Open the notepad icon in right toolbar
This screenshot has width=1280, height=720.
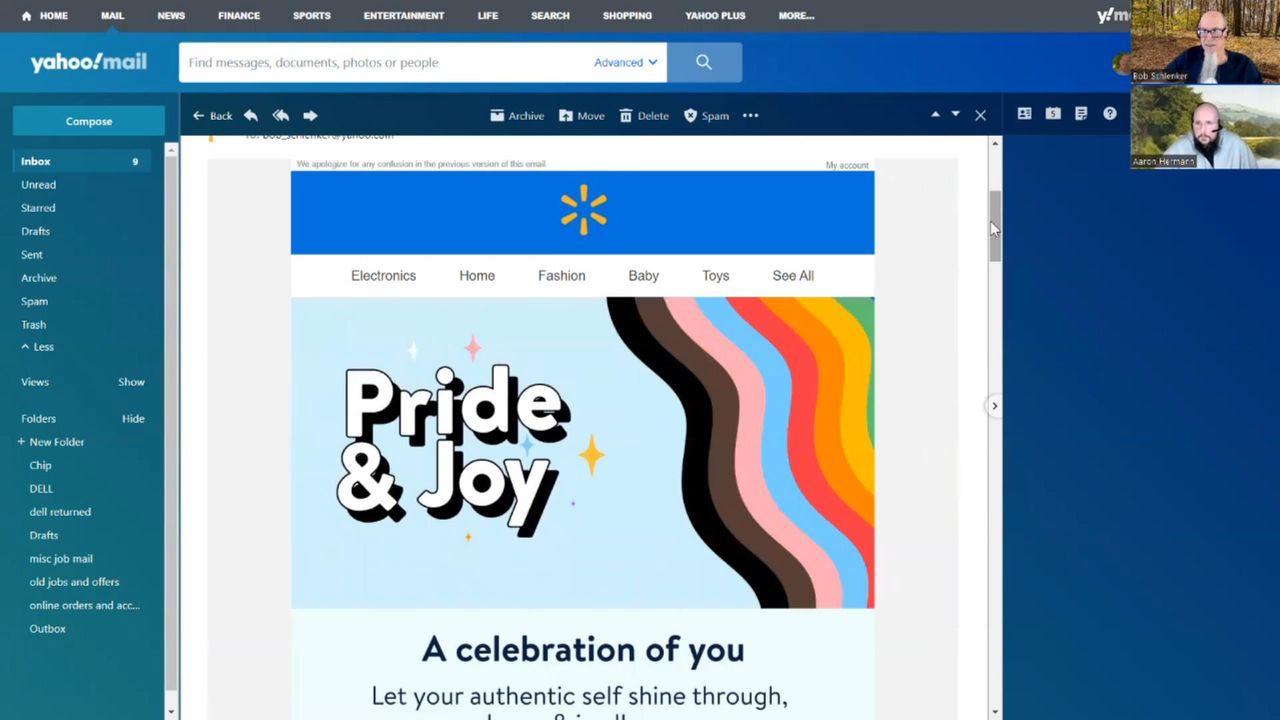tap(1081, 114)
